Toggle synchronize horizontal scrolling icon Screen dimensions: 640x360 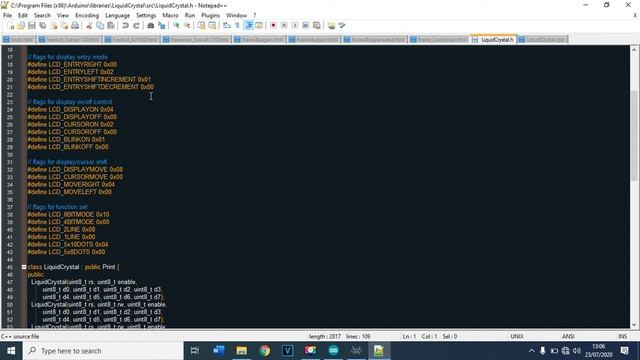pos(212,25)
